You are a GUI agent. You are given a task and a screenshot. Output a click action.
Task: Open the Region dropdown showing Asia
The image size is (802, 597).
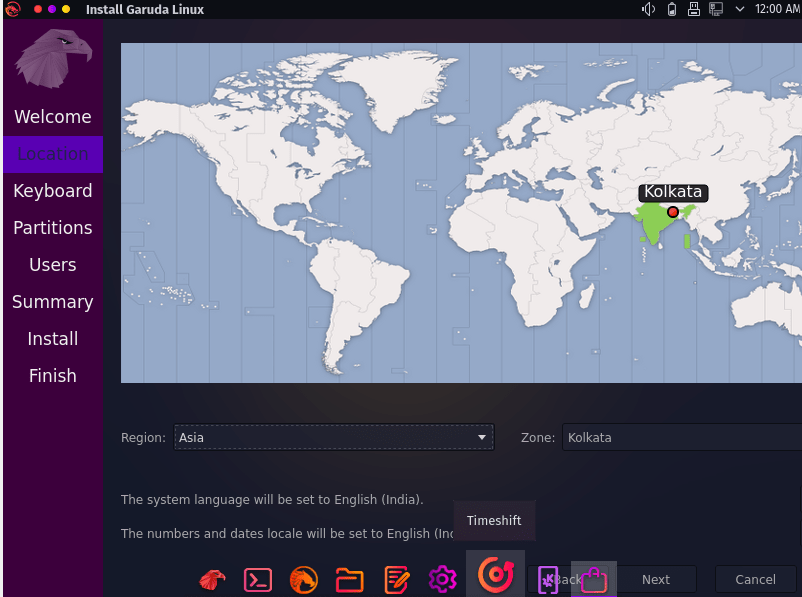[334, 437]
